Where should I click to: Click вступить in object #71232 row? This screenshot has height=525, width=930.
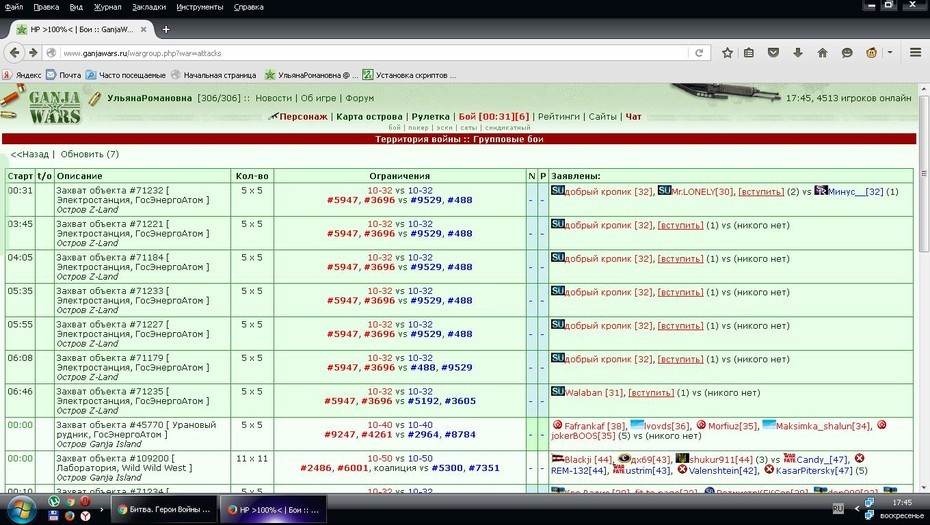click(760, 192)
